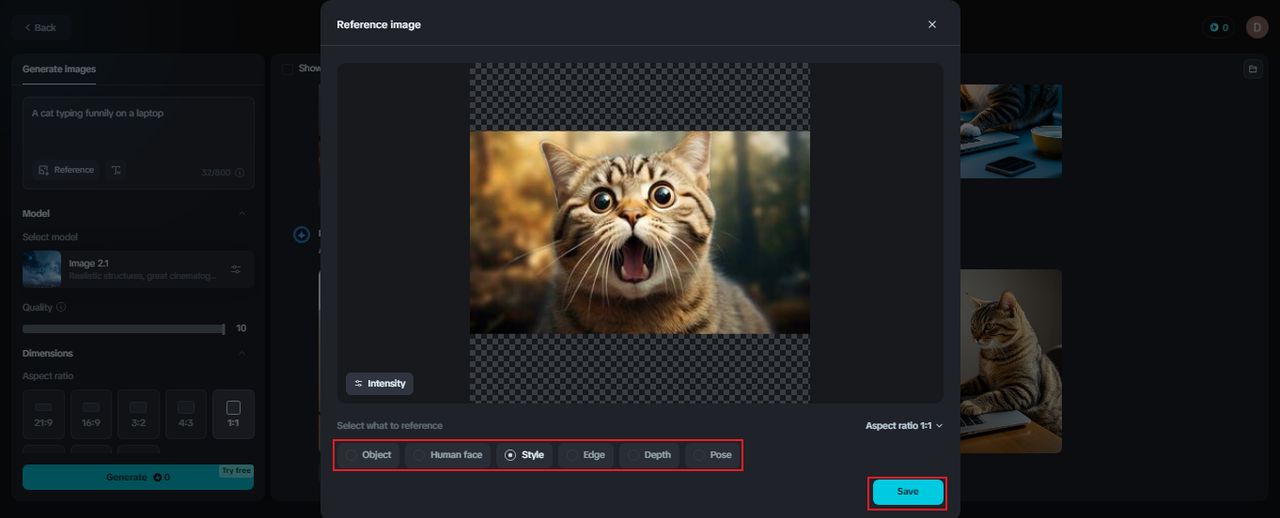Choose the 16:9 aspect ratio
This screenshot has width=1280, height=518.
point(91,414)
